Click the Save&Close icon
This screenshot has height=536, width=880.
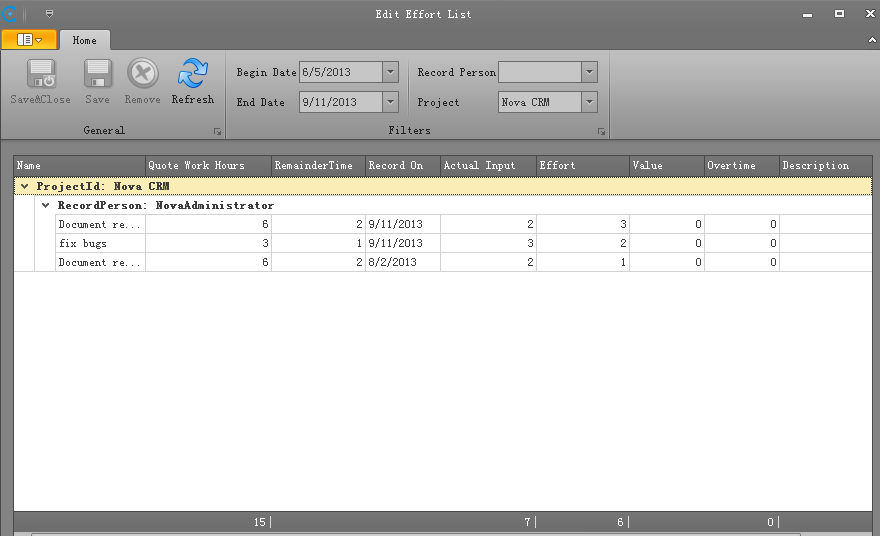tap(40, 75)
